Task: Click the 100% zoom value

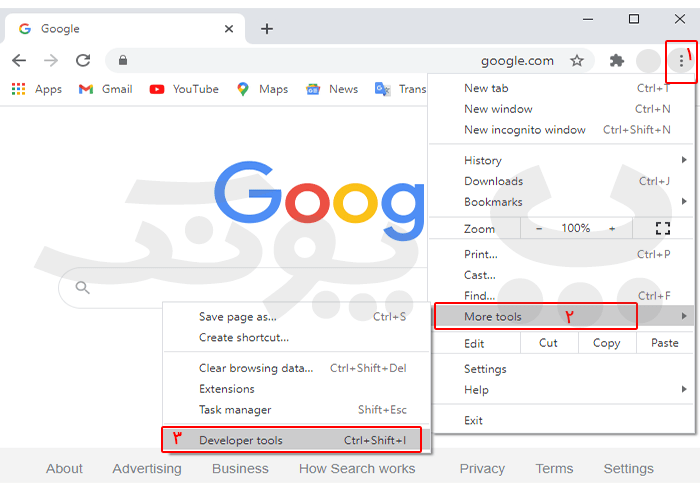Action: tap(575, 228)
